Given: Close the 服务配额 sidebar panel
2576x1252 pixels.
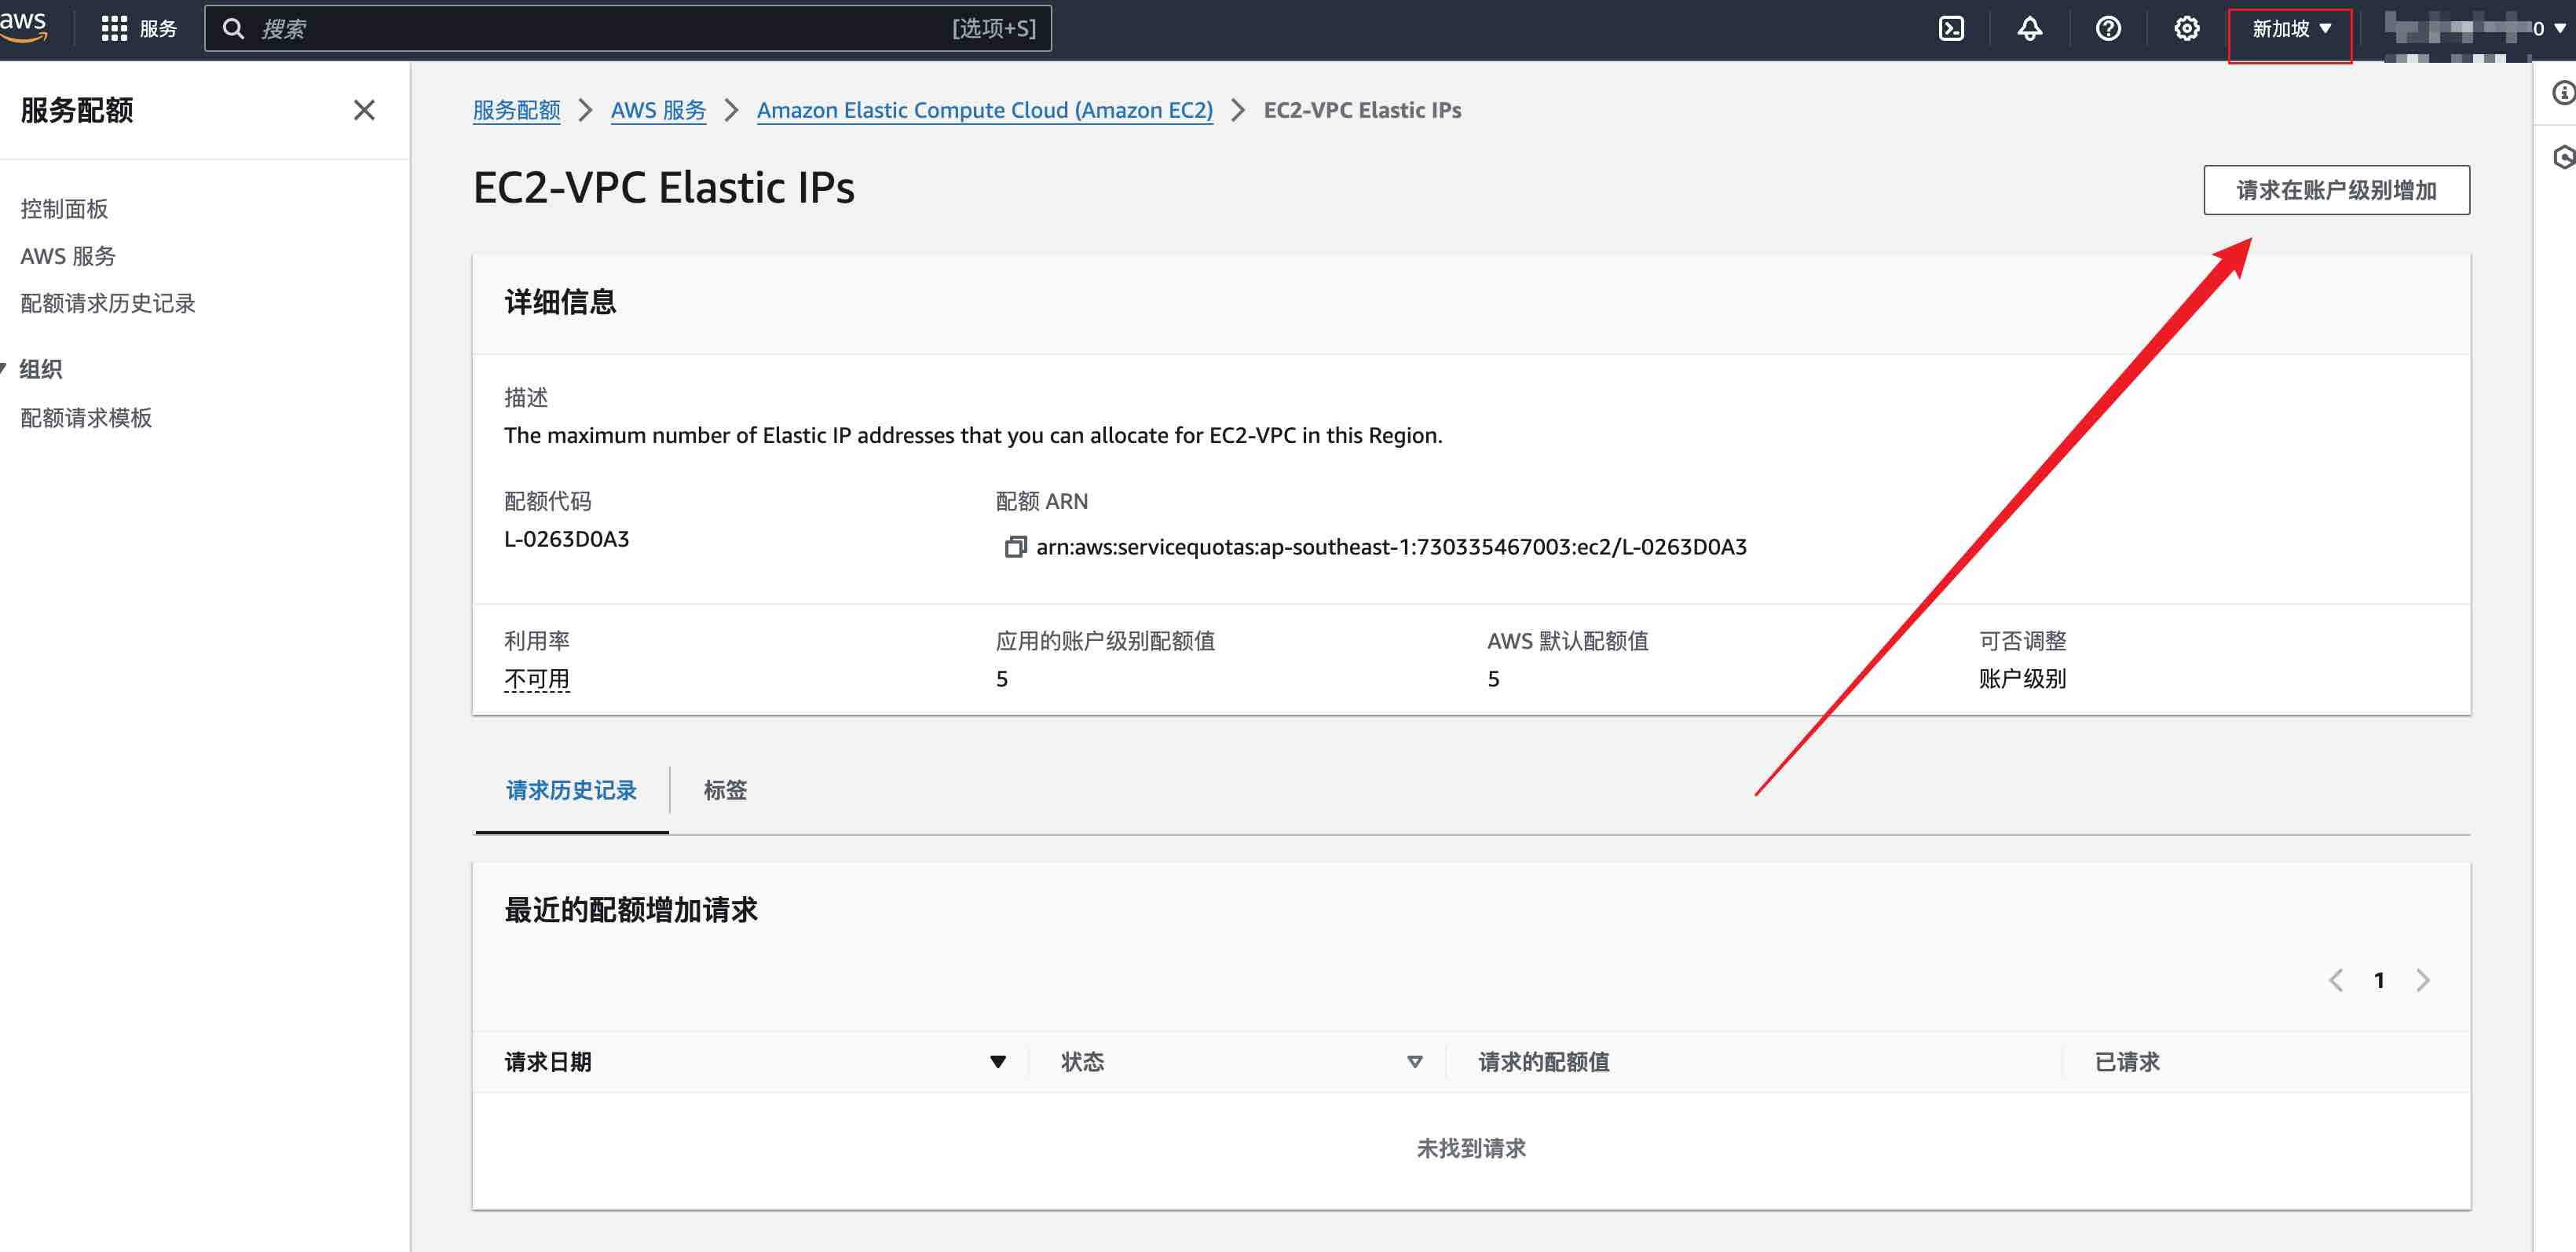Looking at the screenshot, I should click(x=364, y=110).
